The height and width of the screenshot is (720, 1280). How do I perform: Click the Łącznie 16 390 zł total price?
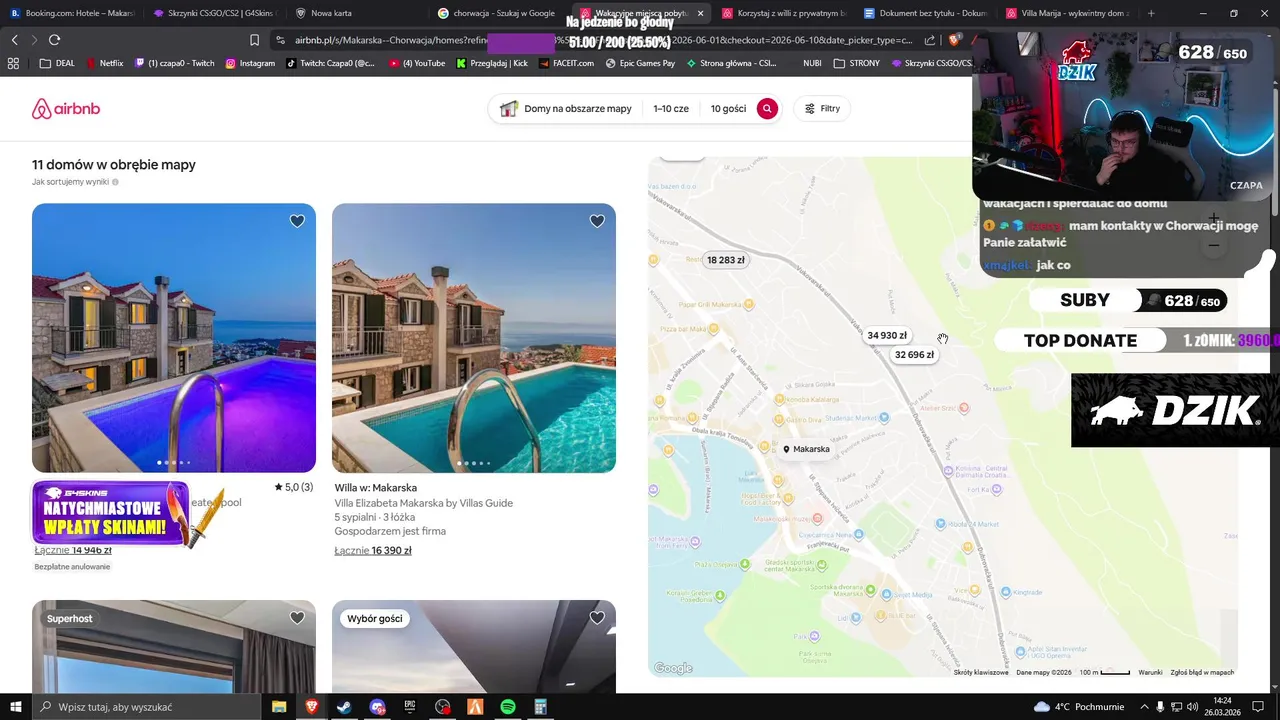373,551
